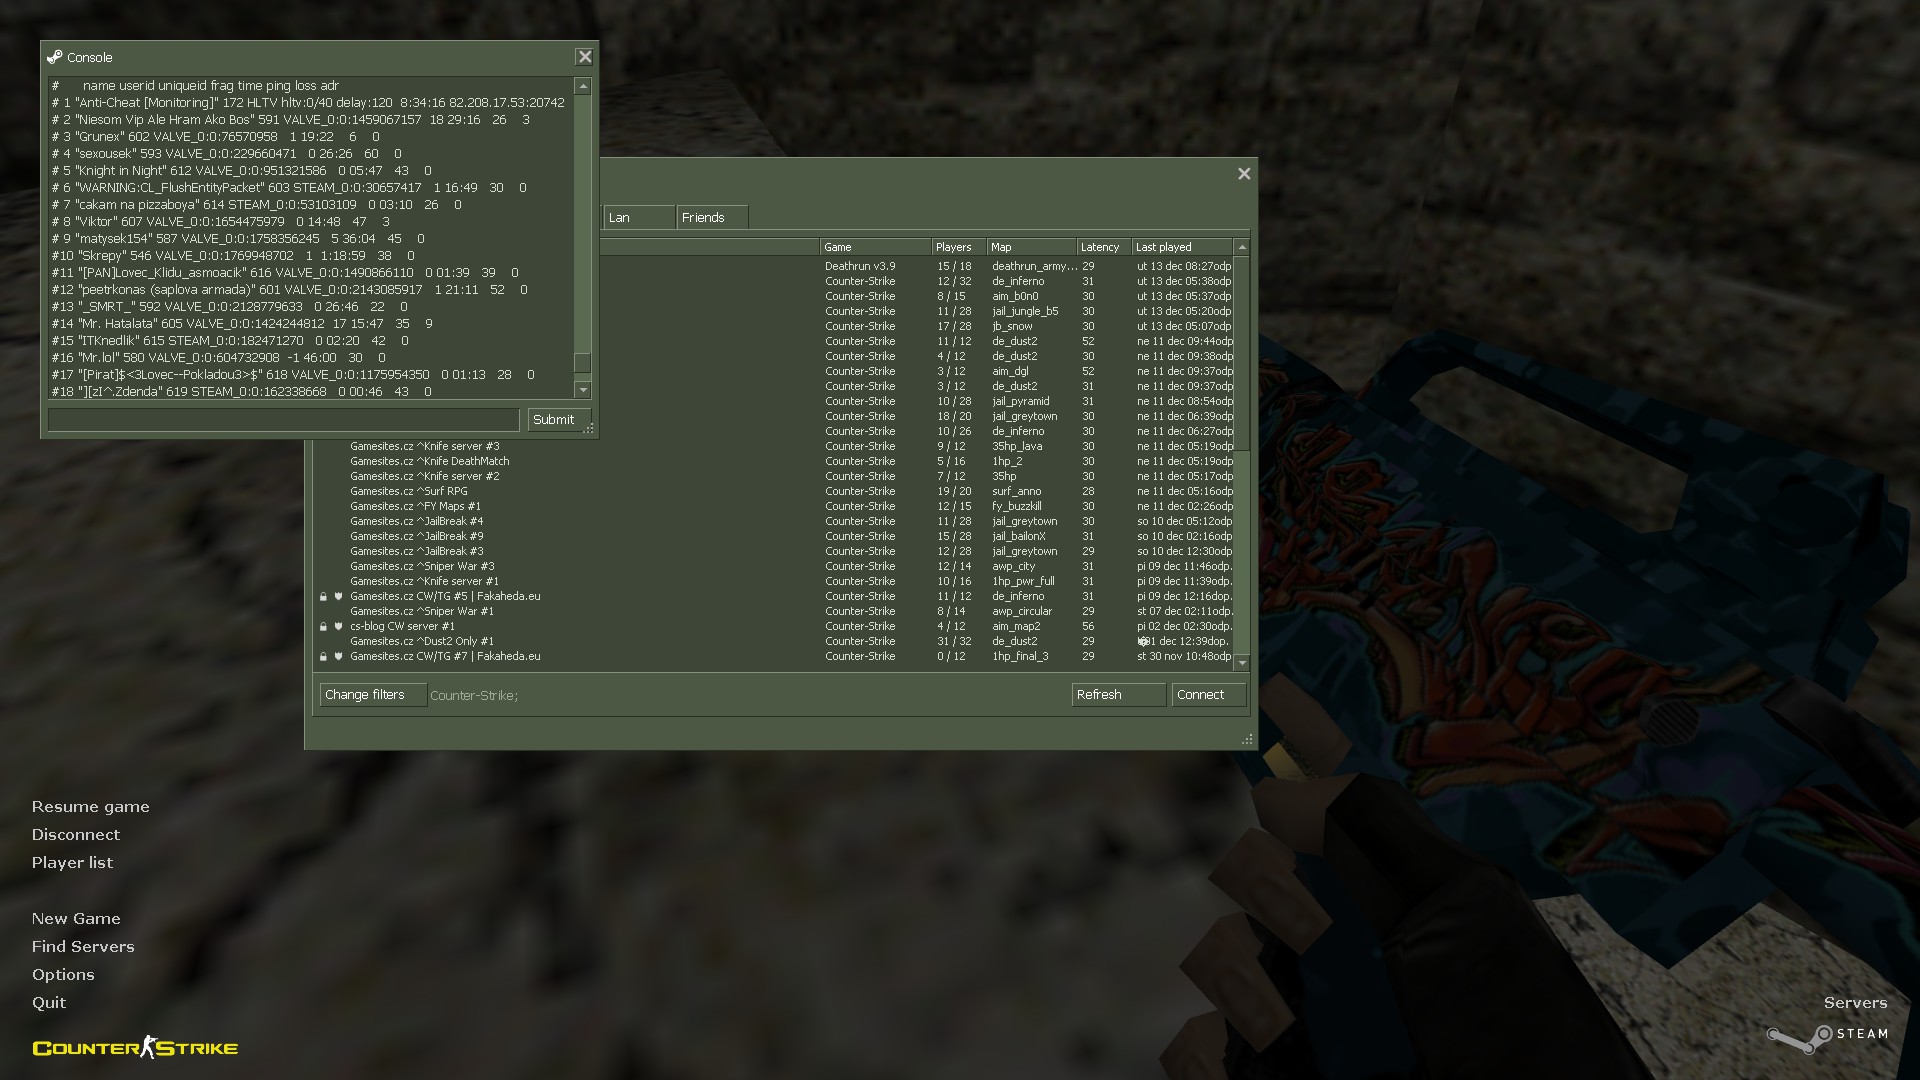Image resolution: width=1920 pixels, height=1080 pixels.
Task: Click the server list scrollbar thumb
Action: (1242, 354)
